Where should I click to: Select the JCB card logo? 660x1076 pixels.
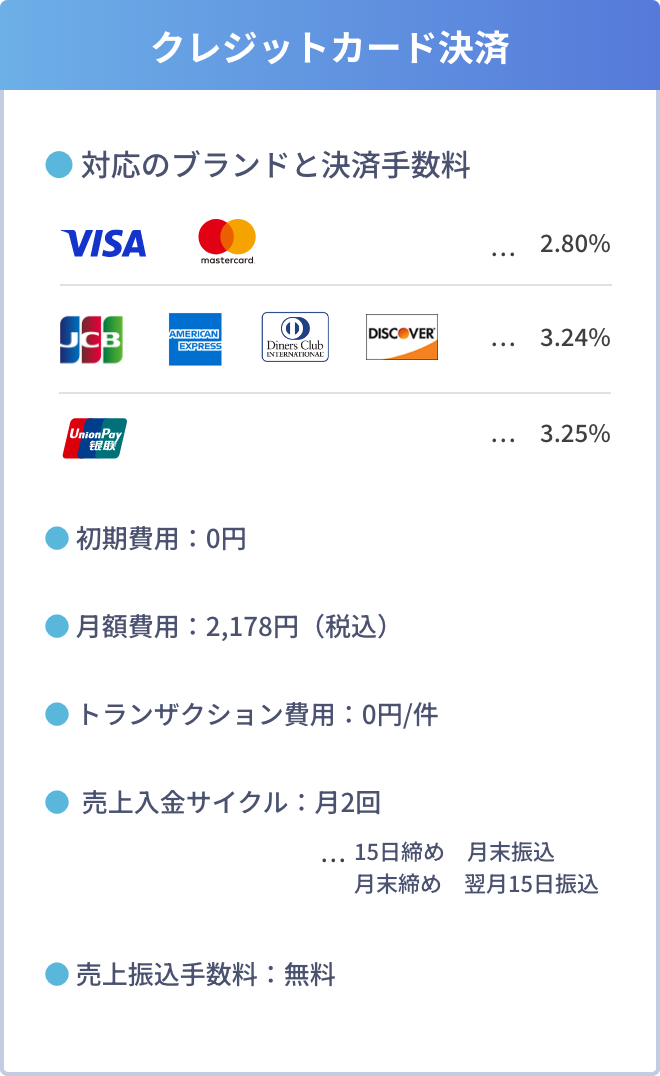[91, 339]
